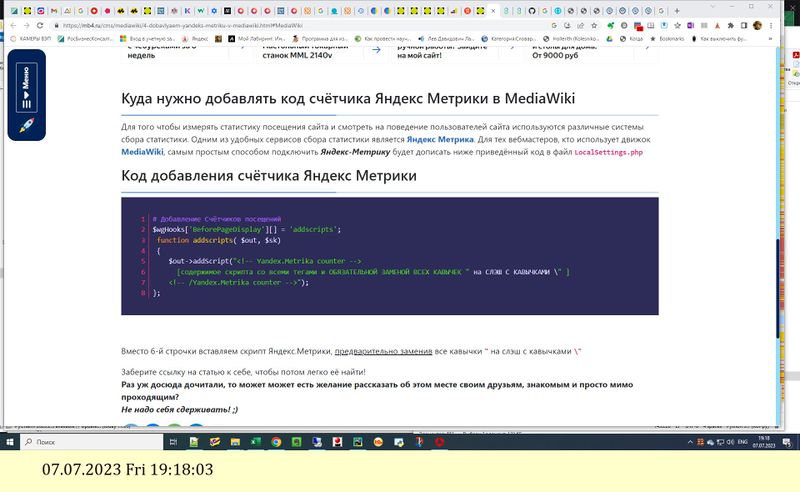Open the Когда bookmark

pyautogui.click(x=632, y=38)
